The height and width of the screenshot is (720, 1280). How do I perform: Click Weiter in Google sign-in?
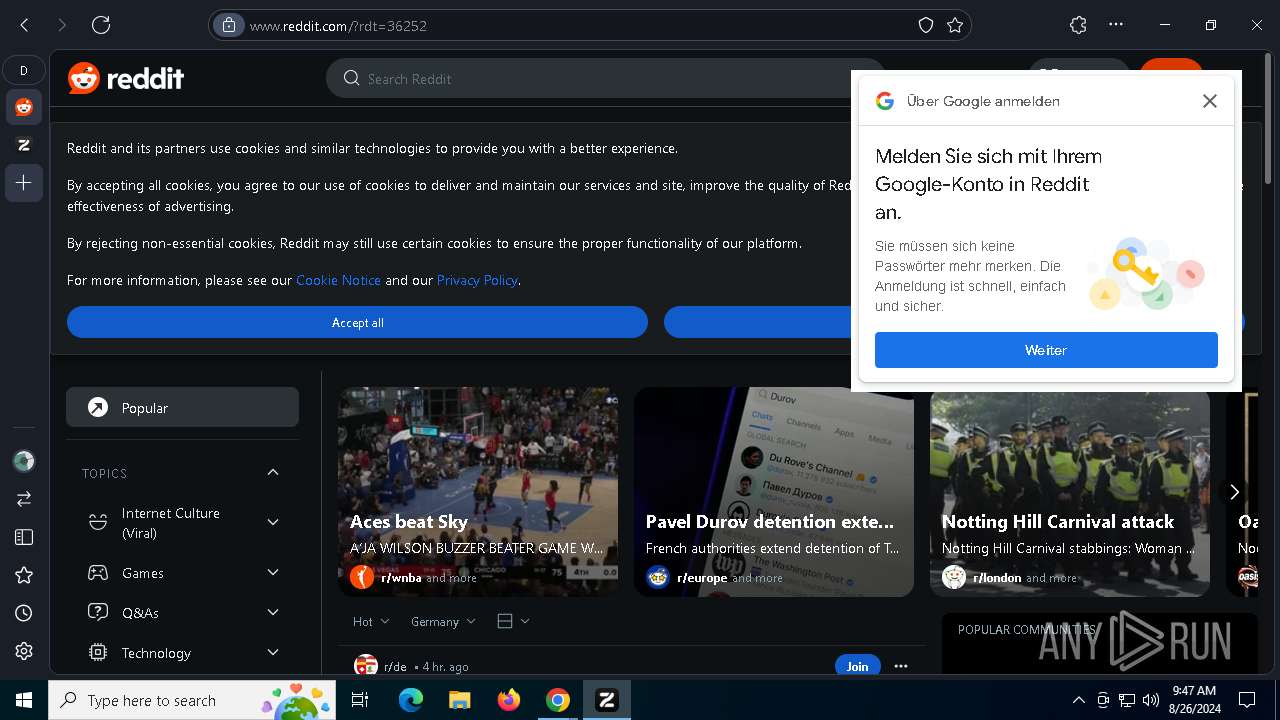click(x=1046, y=350)
